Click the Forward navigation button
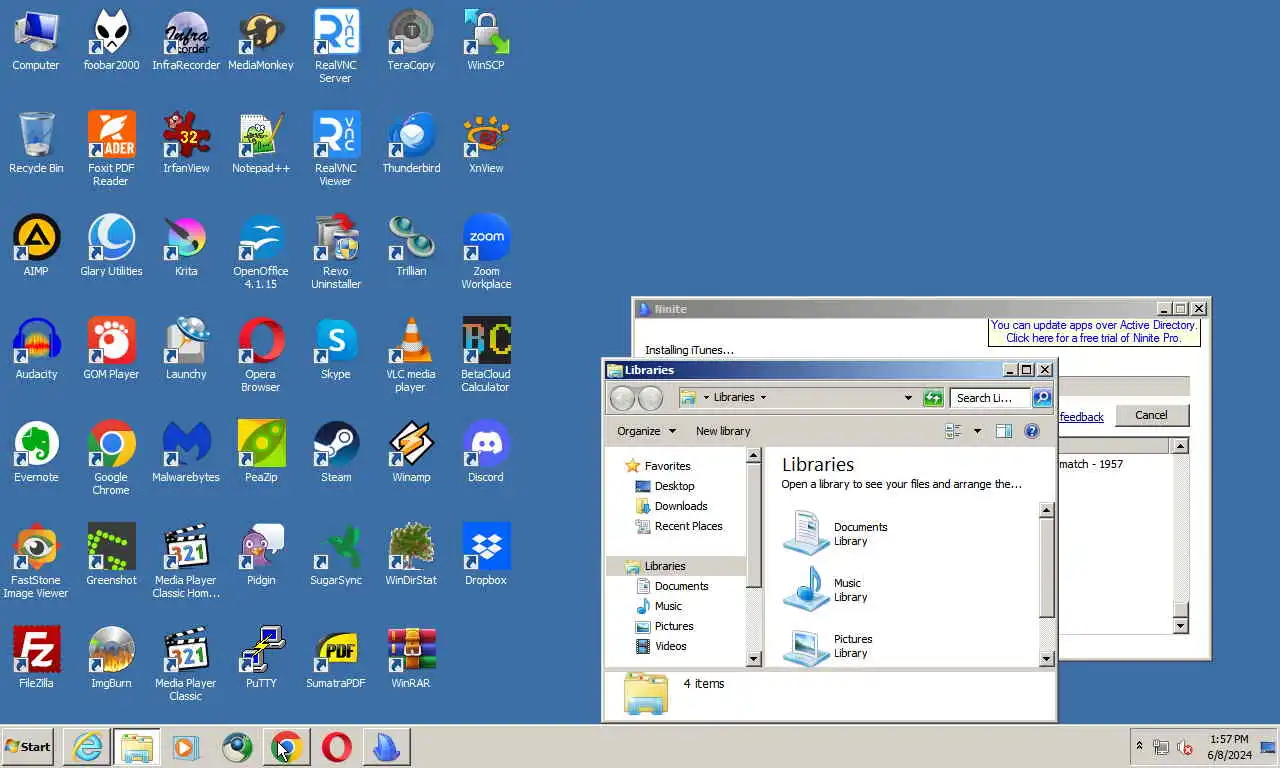This screenshot has height=768, width=1280. [x=650, y=398]
